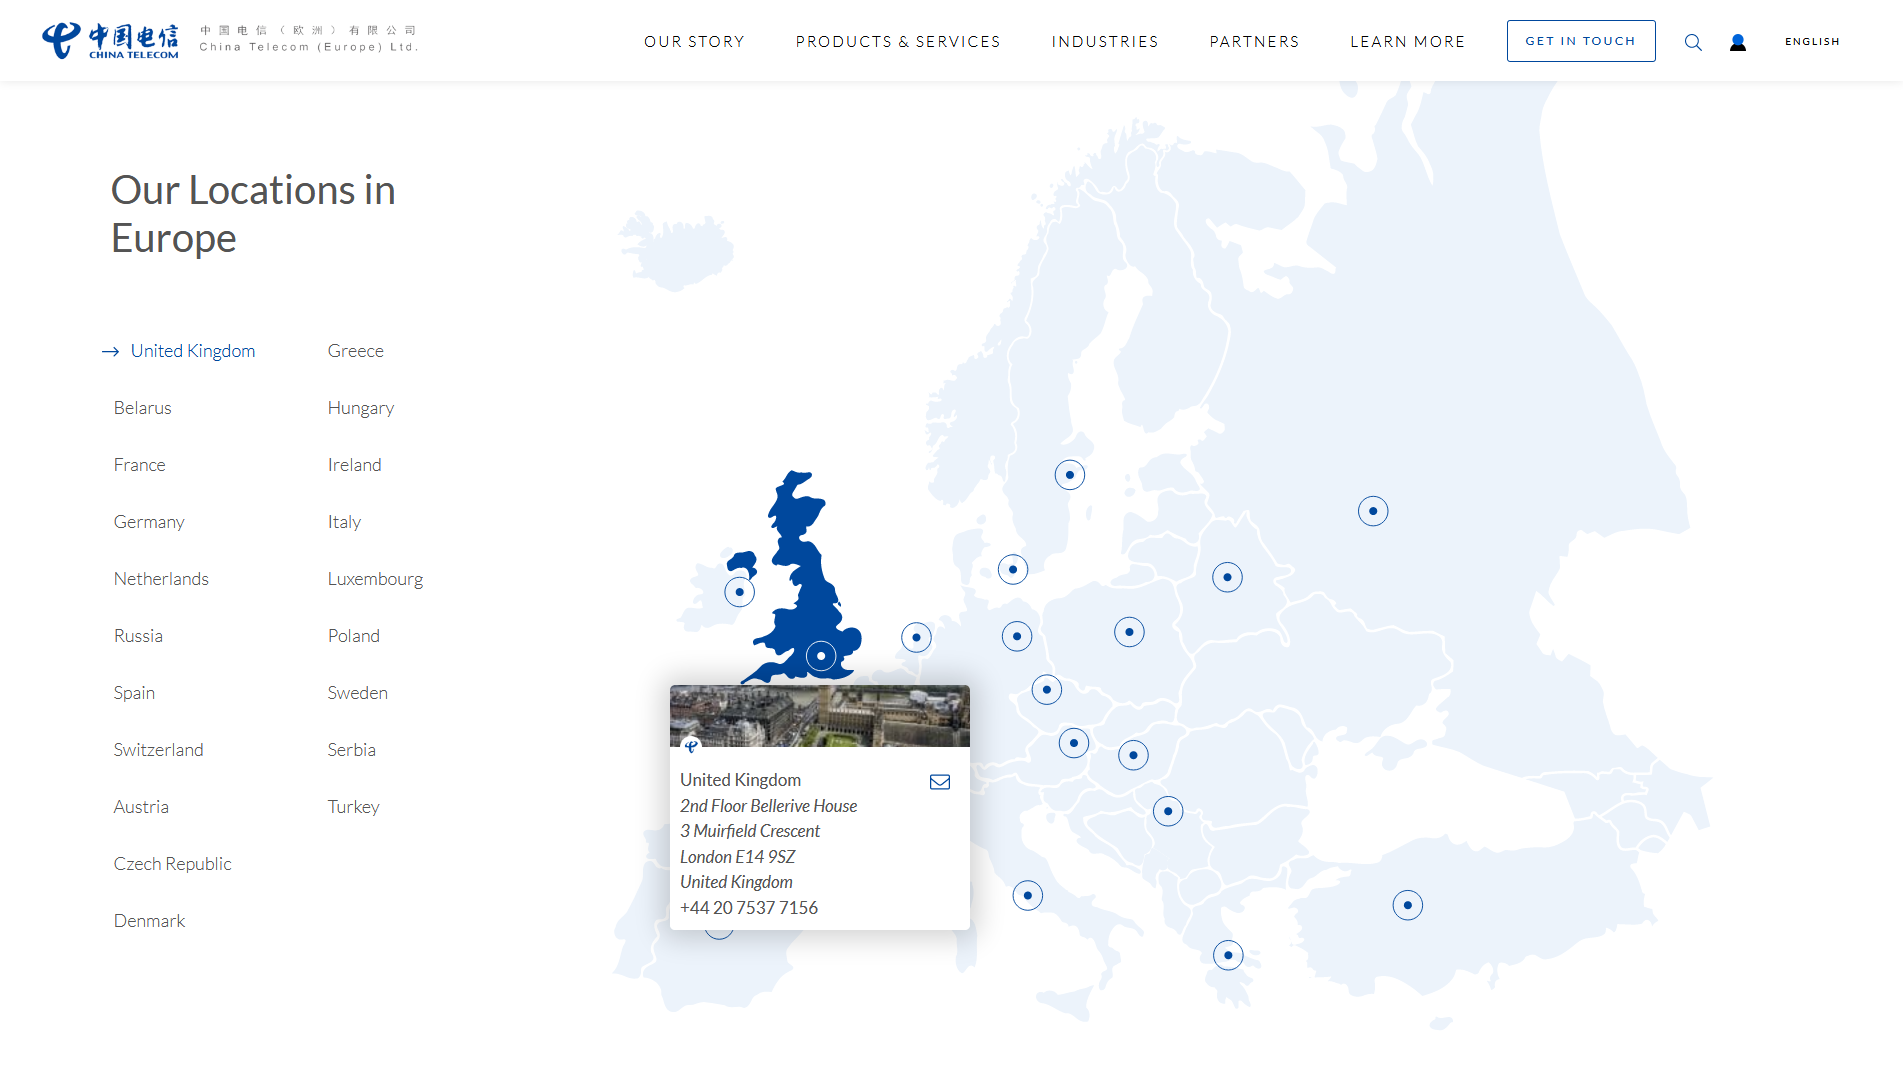Open the English language selector

click(1812, 42)
